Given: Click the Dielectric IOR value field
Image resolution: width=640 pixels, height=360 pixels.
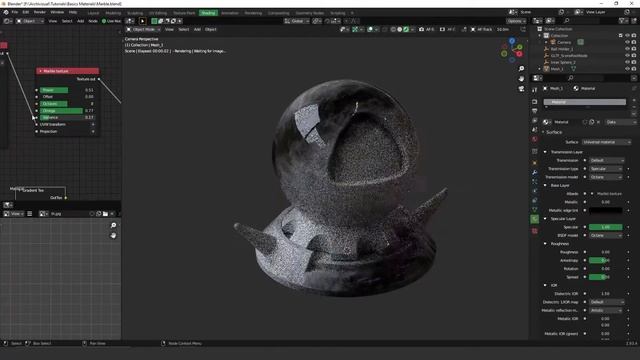Looking at the screenshot, I should pos(606,293).
